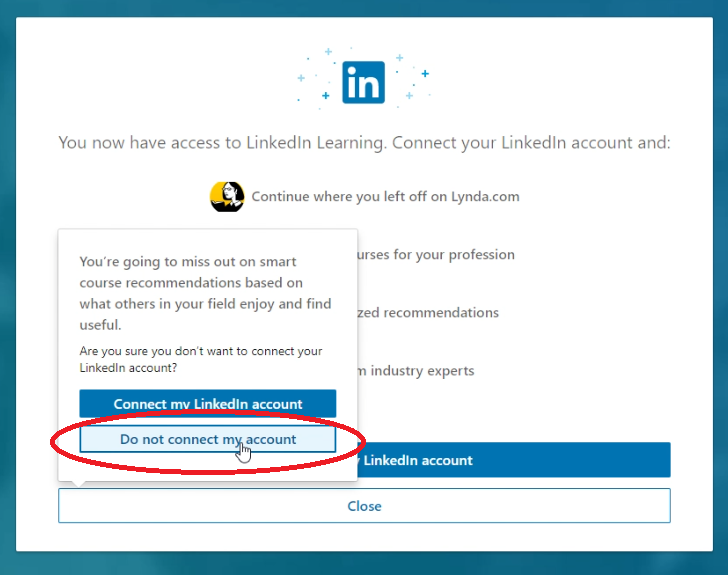Close the LinkedIn Learning dialog

click(x=364, y=506)
